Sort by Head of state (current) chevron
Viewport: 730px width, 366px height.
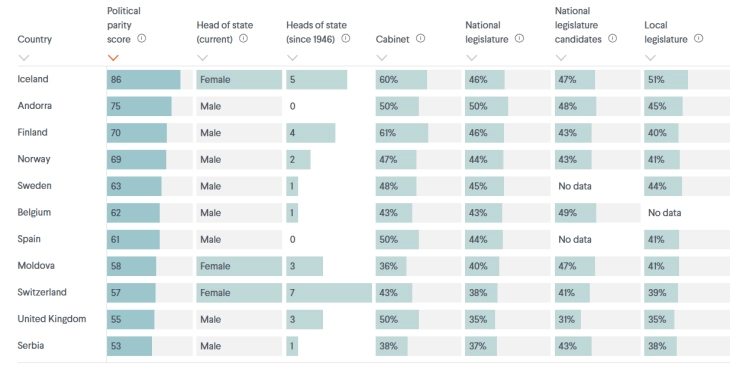coord(203,58)
